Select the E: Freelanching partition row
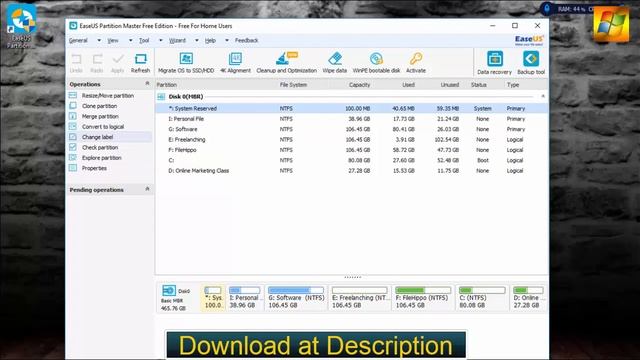Screen dimensions: 640x360 click(351, 140)
